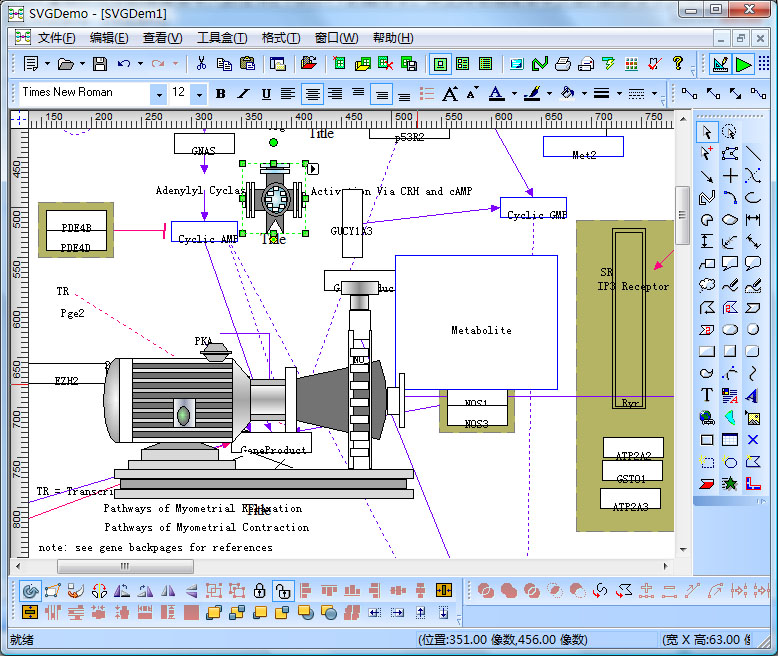Toggle Italic text formatting
This screenshot has height=656, width=778.
[x=243, y=94]
